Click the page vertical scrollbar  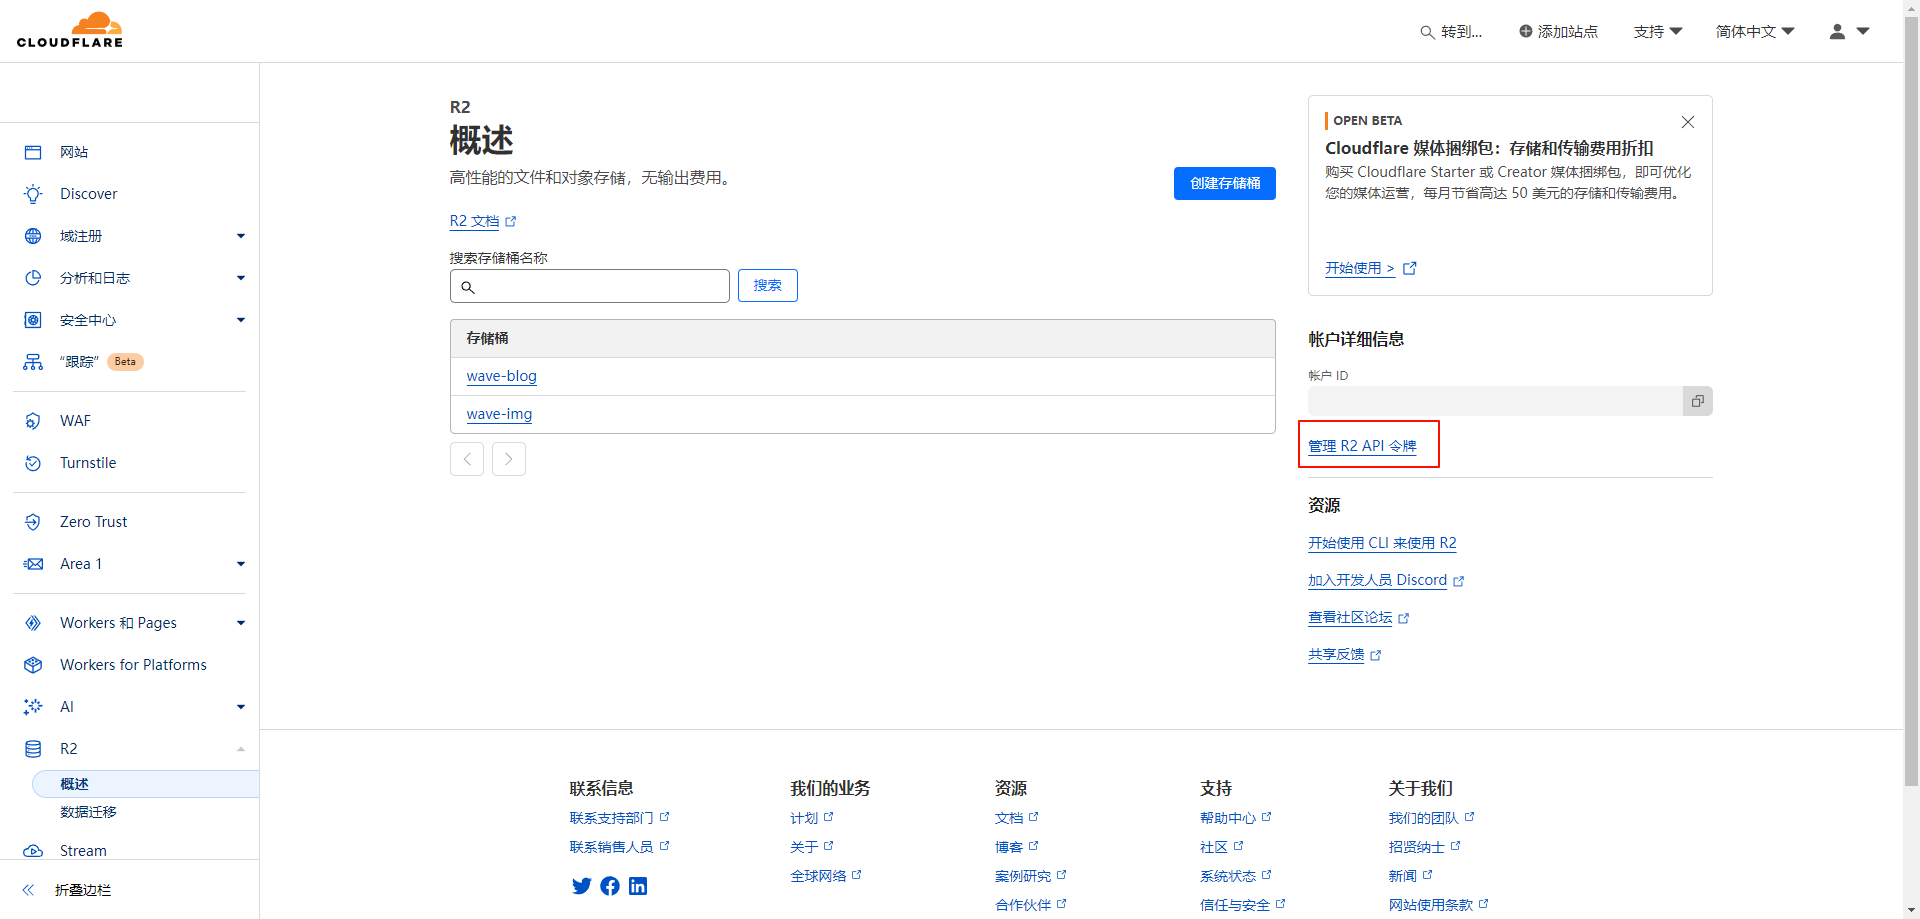[x=1911, y=400]
